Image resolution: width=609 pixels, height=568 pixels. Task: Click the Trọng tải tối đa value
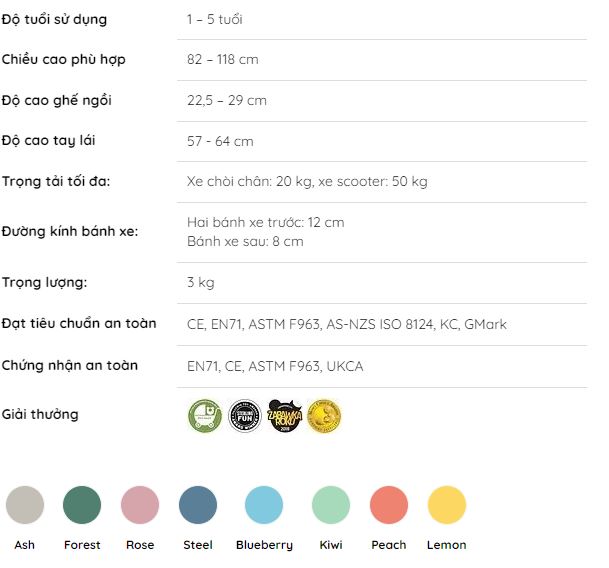click(307, 182)
